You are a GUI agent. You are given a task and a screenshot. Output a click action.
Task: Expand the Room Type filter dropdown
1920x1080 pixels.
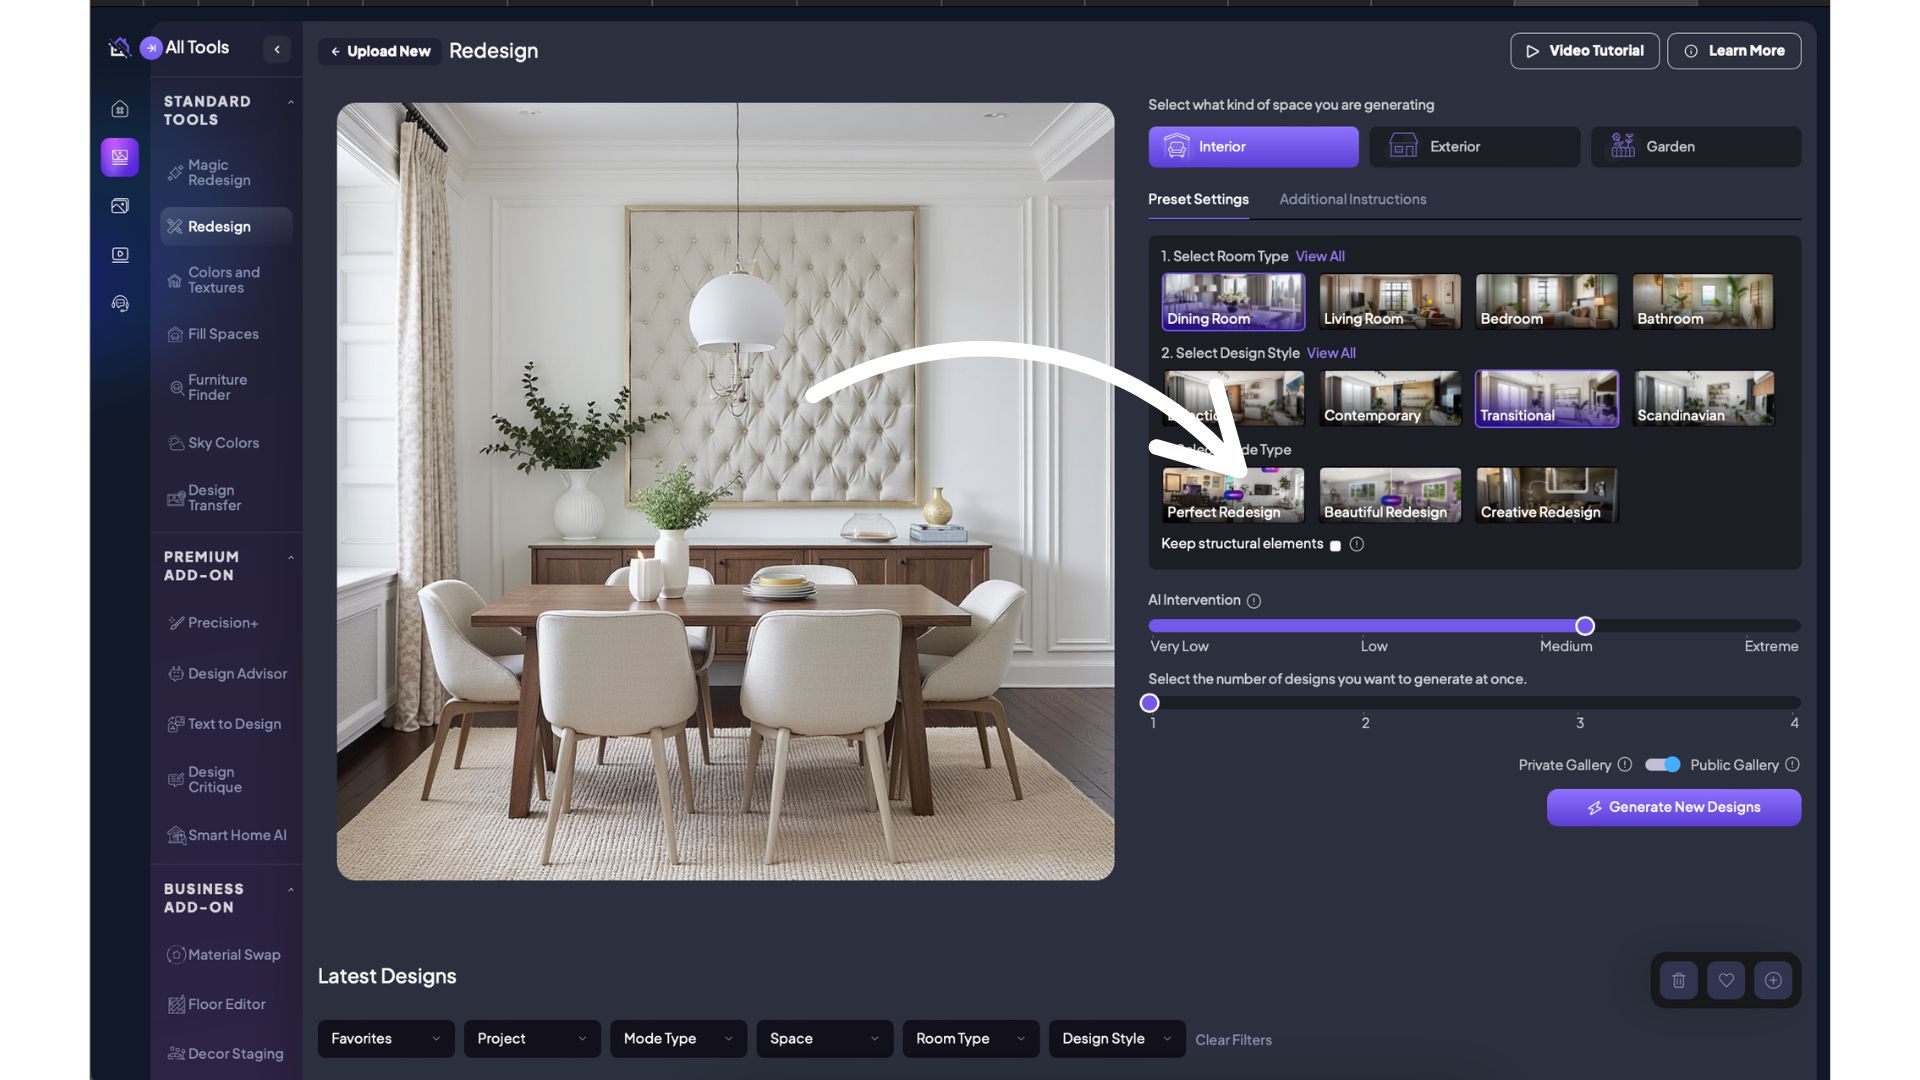970,1039
